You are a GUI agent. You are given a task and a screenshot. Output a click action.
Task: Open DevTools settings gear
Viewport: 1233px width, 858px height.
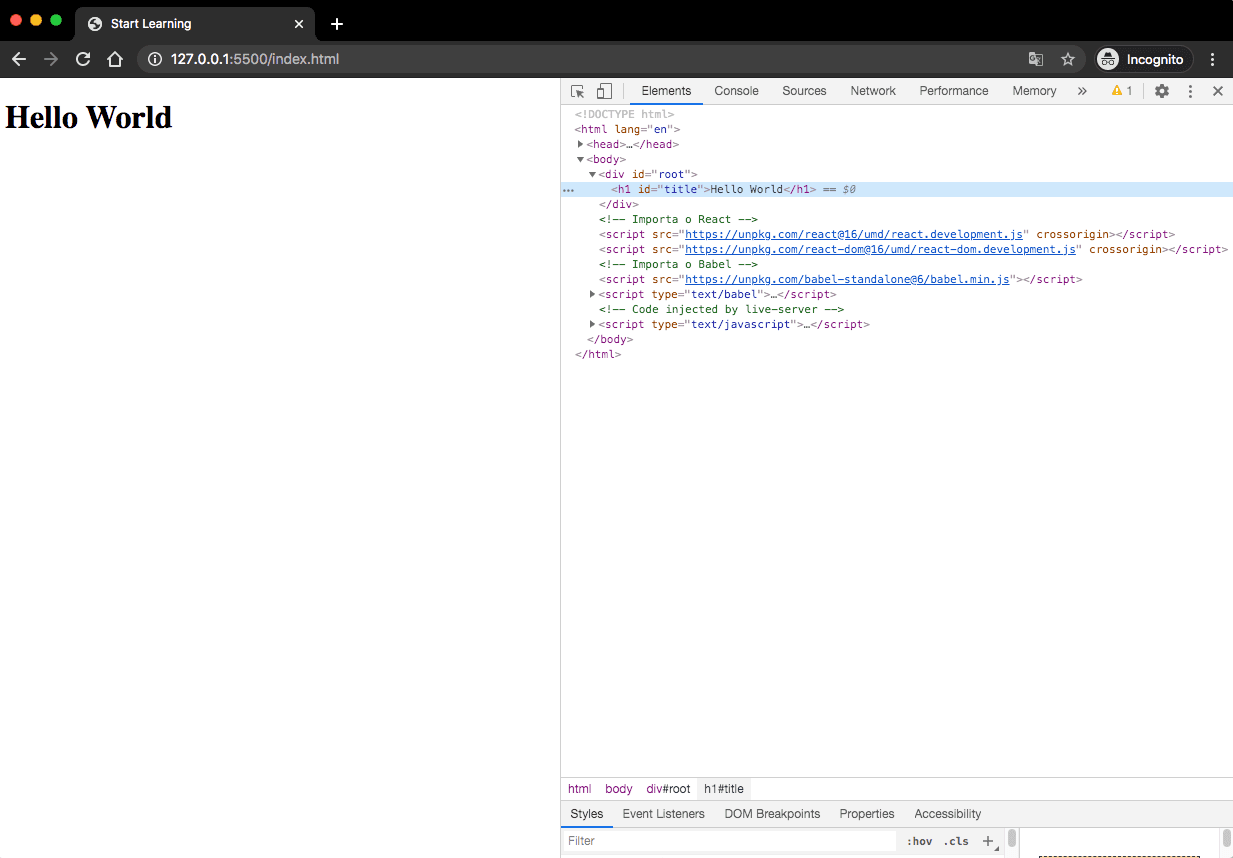[x=1161, y=90]
